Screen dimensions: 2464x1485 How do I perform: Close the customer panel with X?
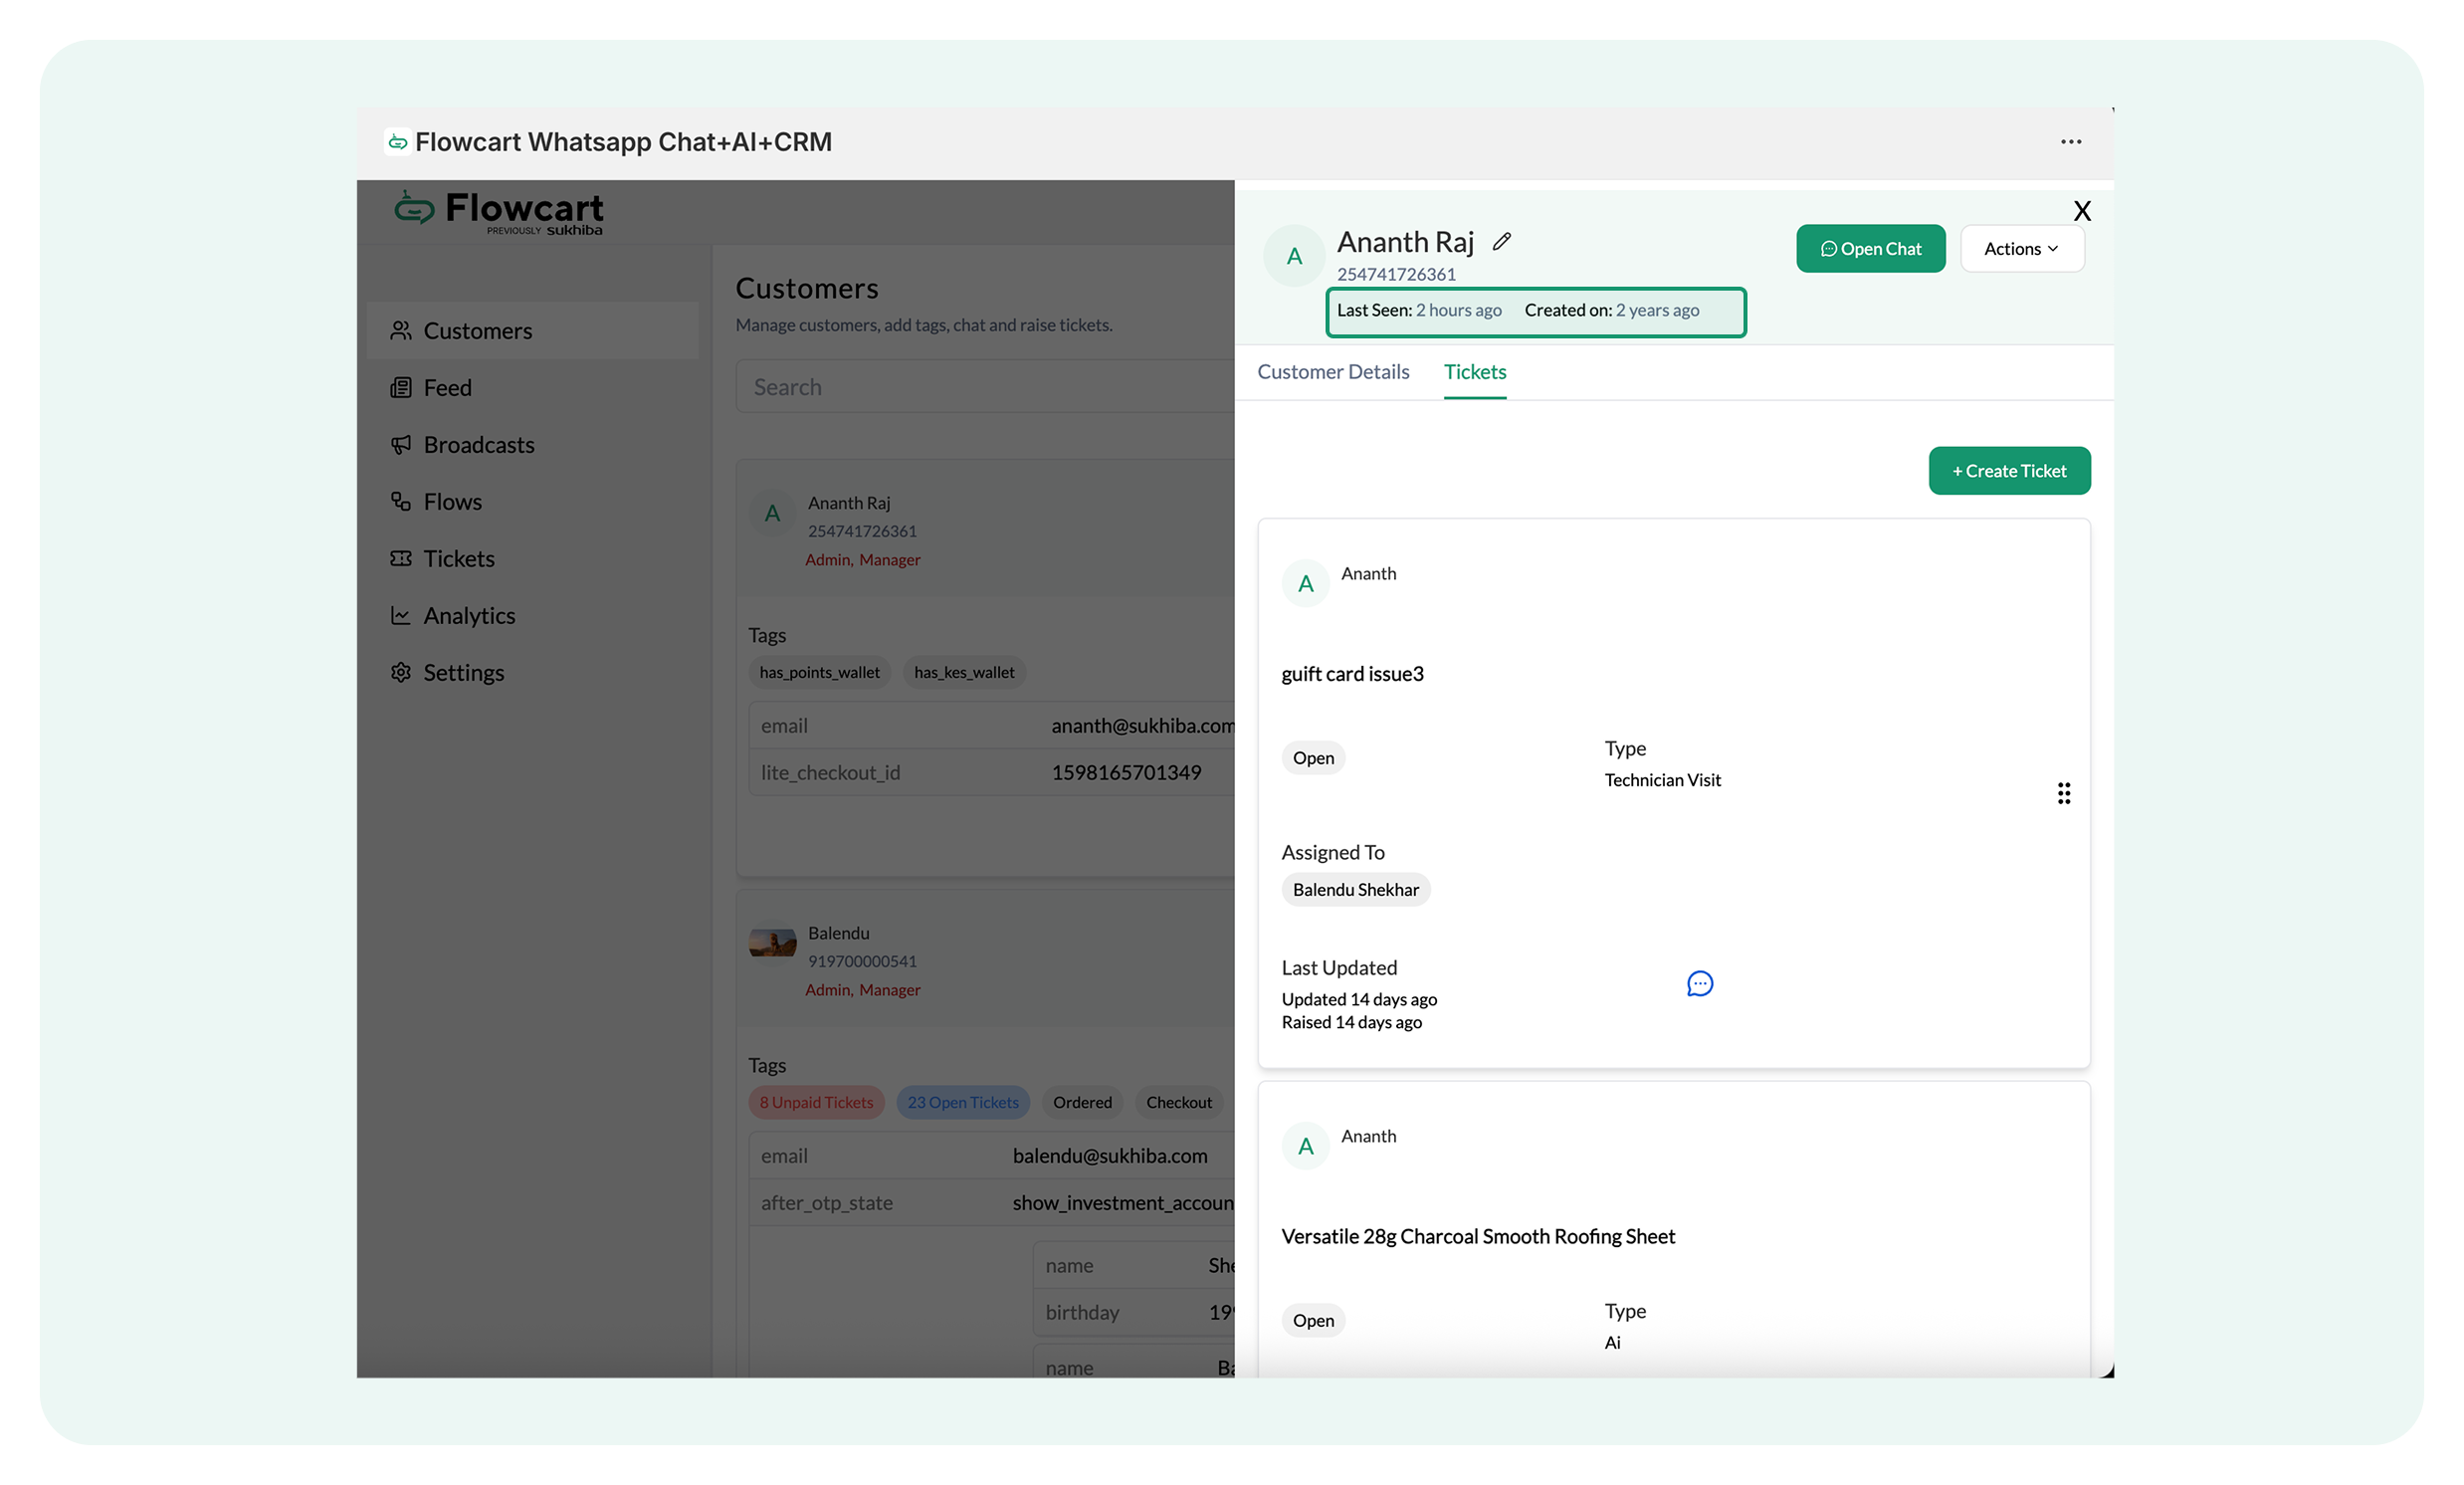2081,211
